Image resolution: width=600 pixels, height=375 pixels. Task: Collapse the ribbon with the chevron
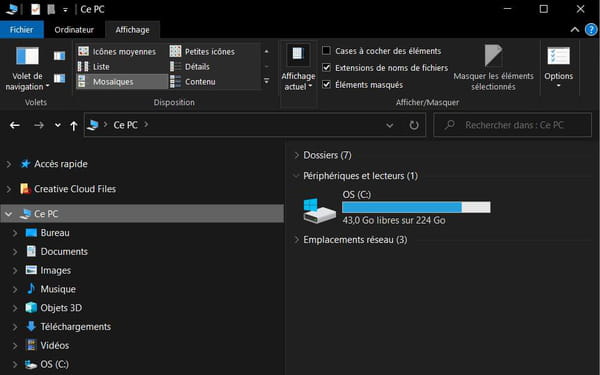[575, 29]
